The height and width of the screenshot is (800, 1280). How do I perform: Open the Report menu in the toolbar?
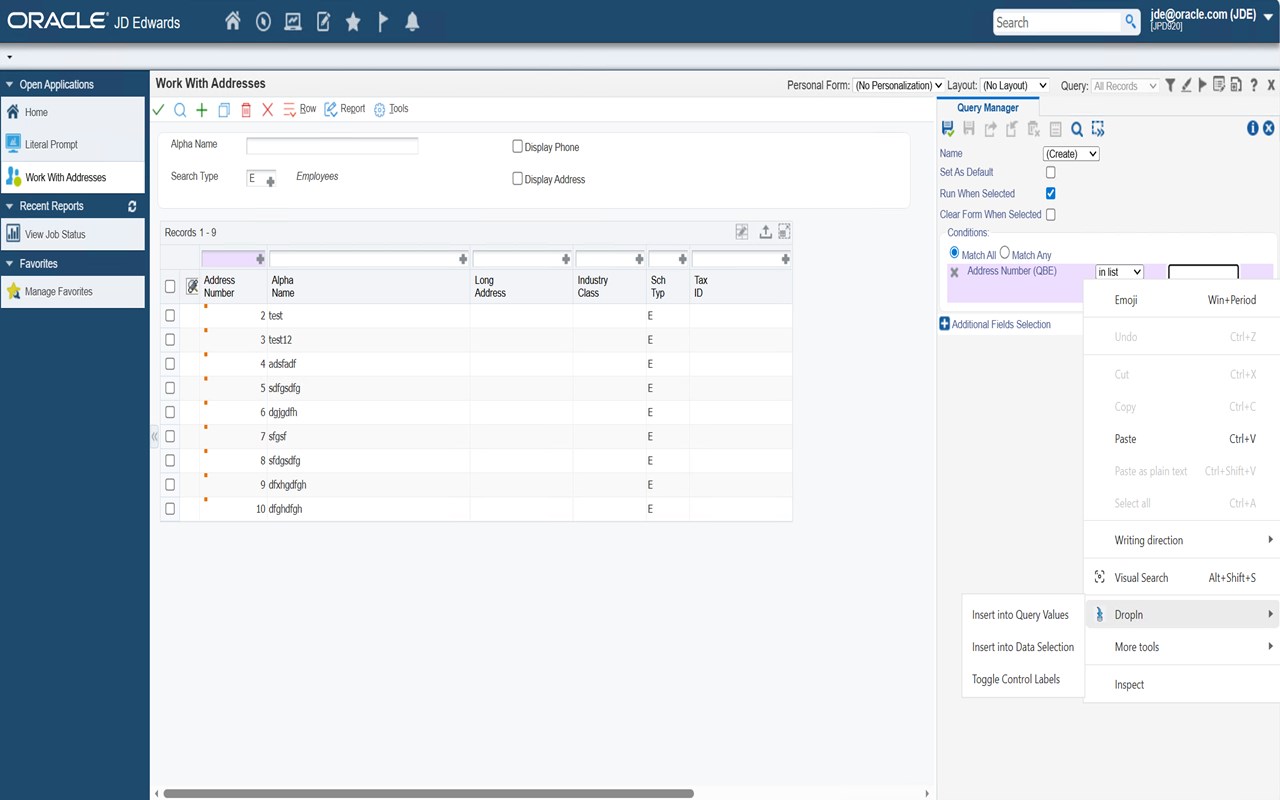(345, 109)
